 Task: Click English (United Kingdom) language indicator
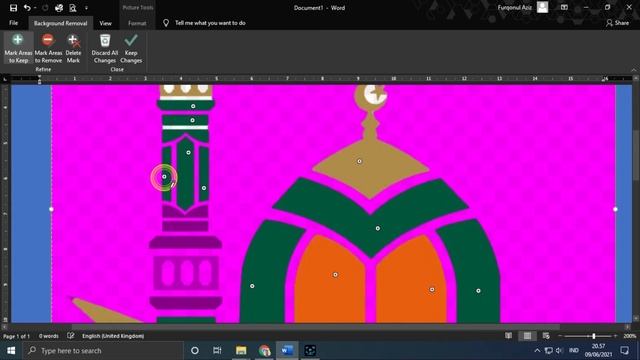[x=113, y=336]
